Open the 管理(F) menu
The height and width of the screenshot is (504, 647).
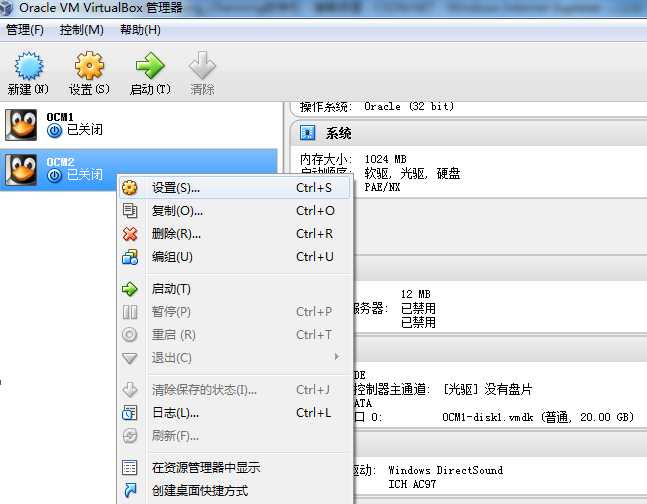[x=25, y=30]
